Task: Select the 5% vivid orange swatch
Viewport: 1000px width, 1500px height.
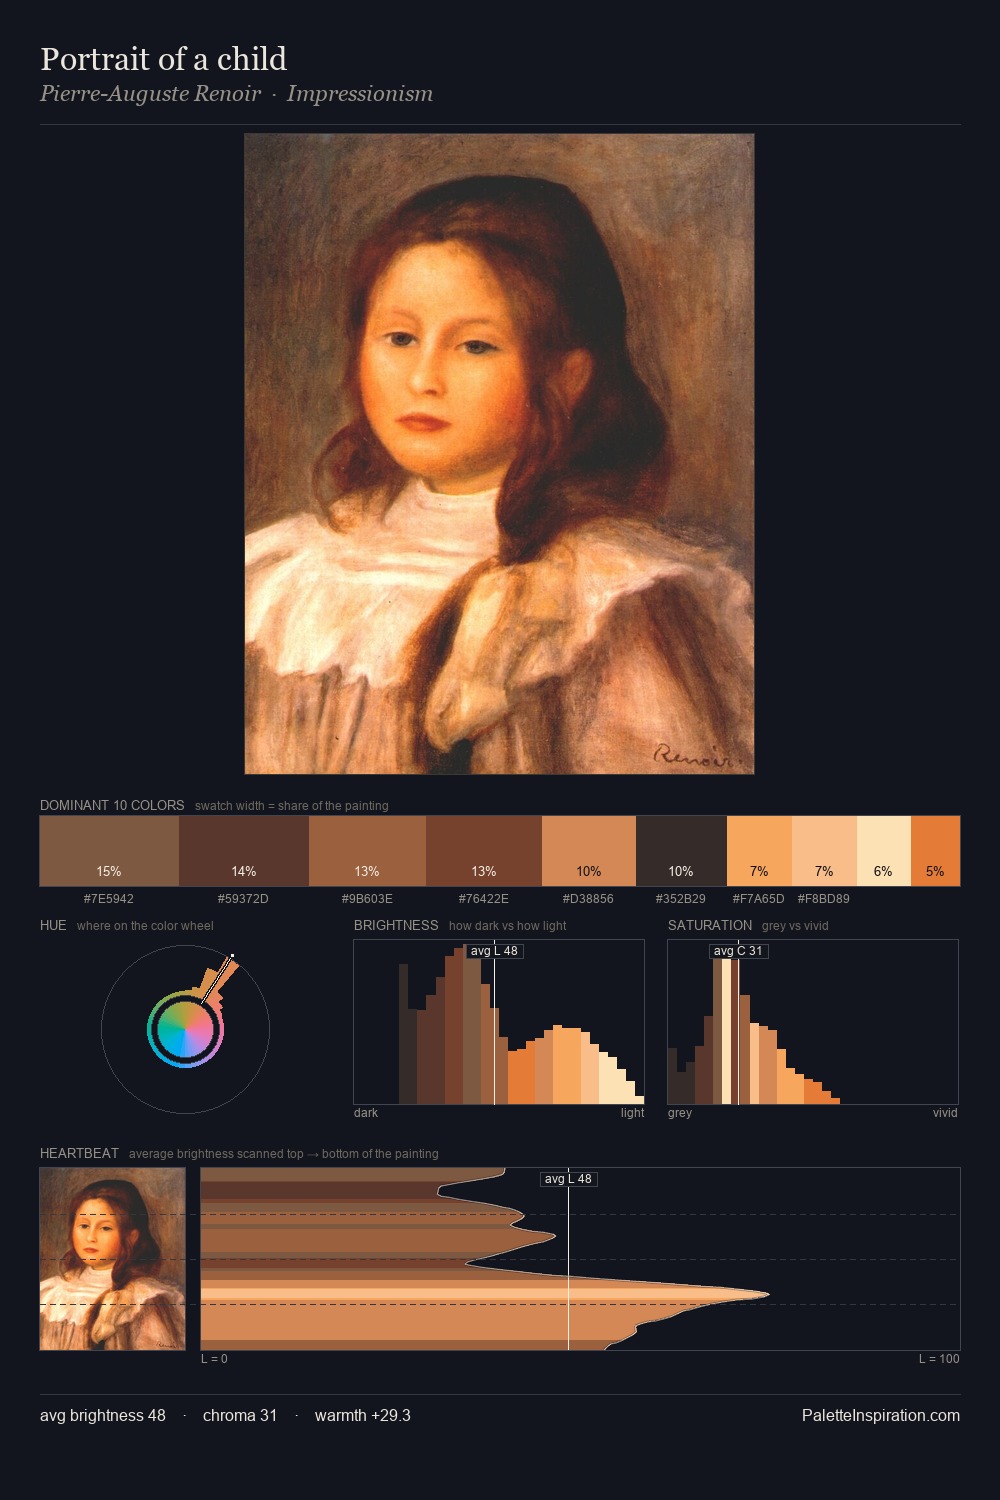Action: click(935, 851)
